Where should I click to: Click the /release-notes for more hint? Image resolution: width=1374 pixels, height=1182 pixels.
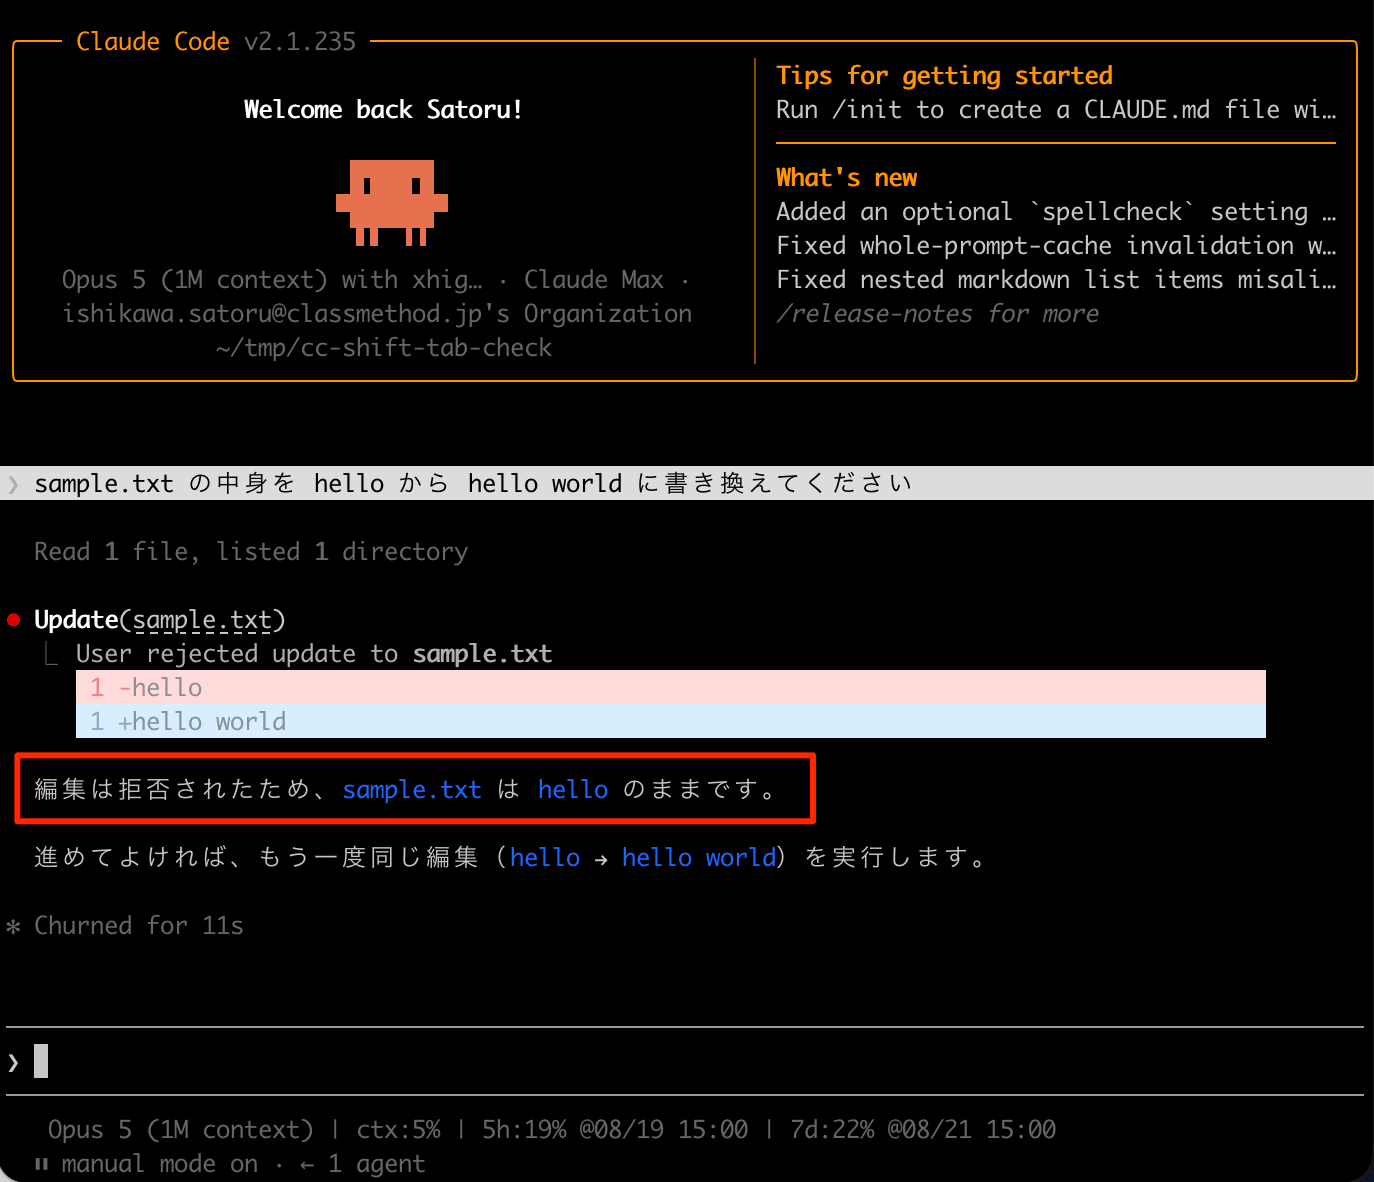click(x=937, y=314)
